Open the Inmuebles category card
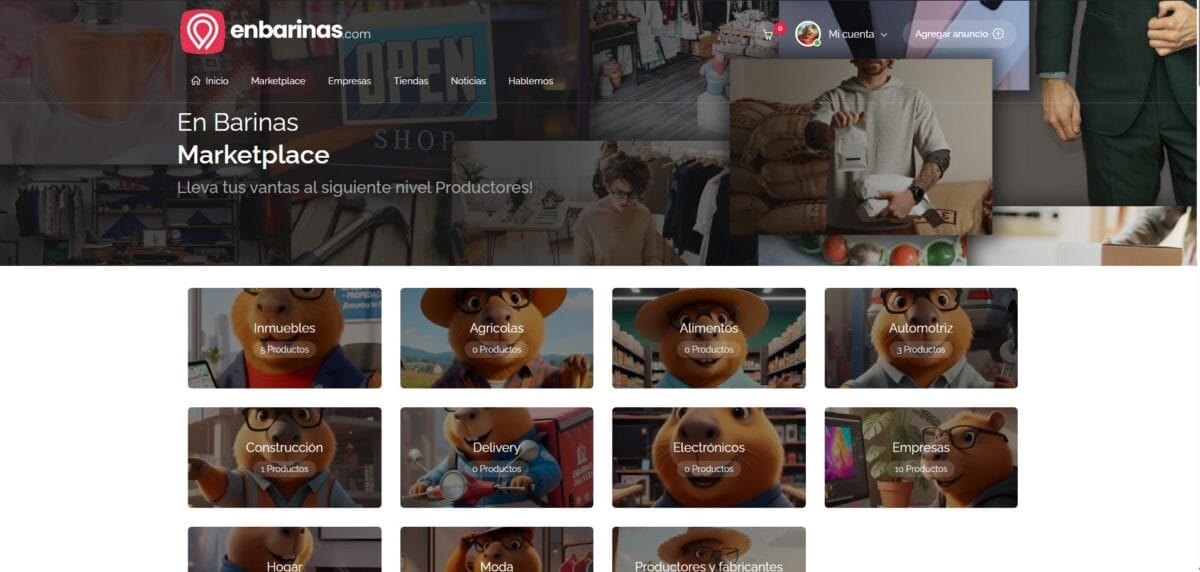The width and height of the screenshot is (1200, 572). [x=284, y=338]
